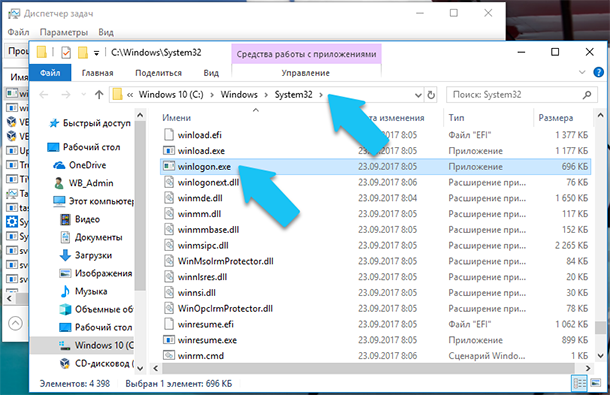Select the WinMsoIrmProtector.dll file icon
Screen dimensions: 610x395
(168, 261)
